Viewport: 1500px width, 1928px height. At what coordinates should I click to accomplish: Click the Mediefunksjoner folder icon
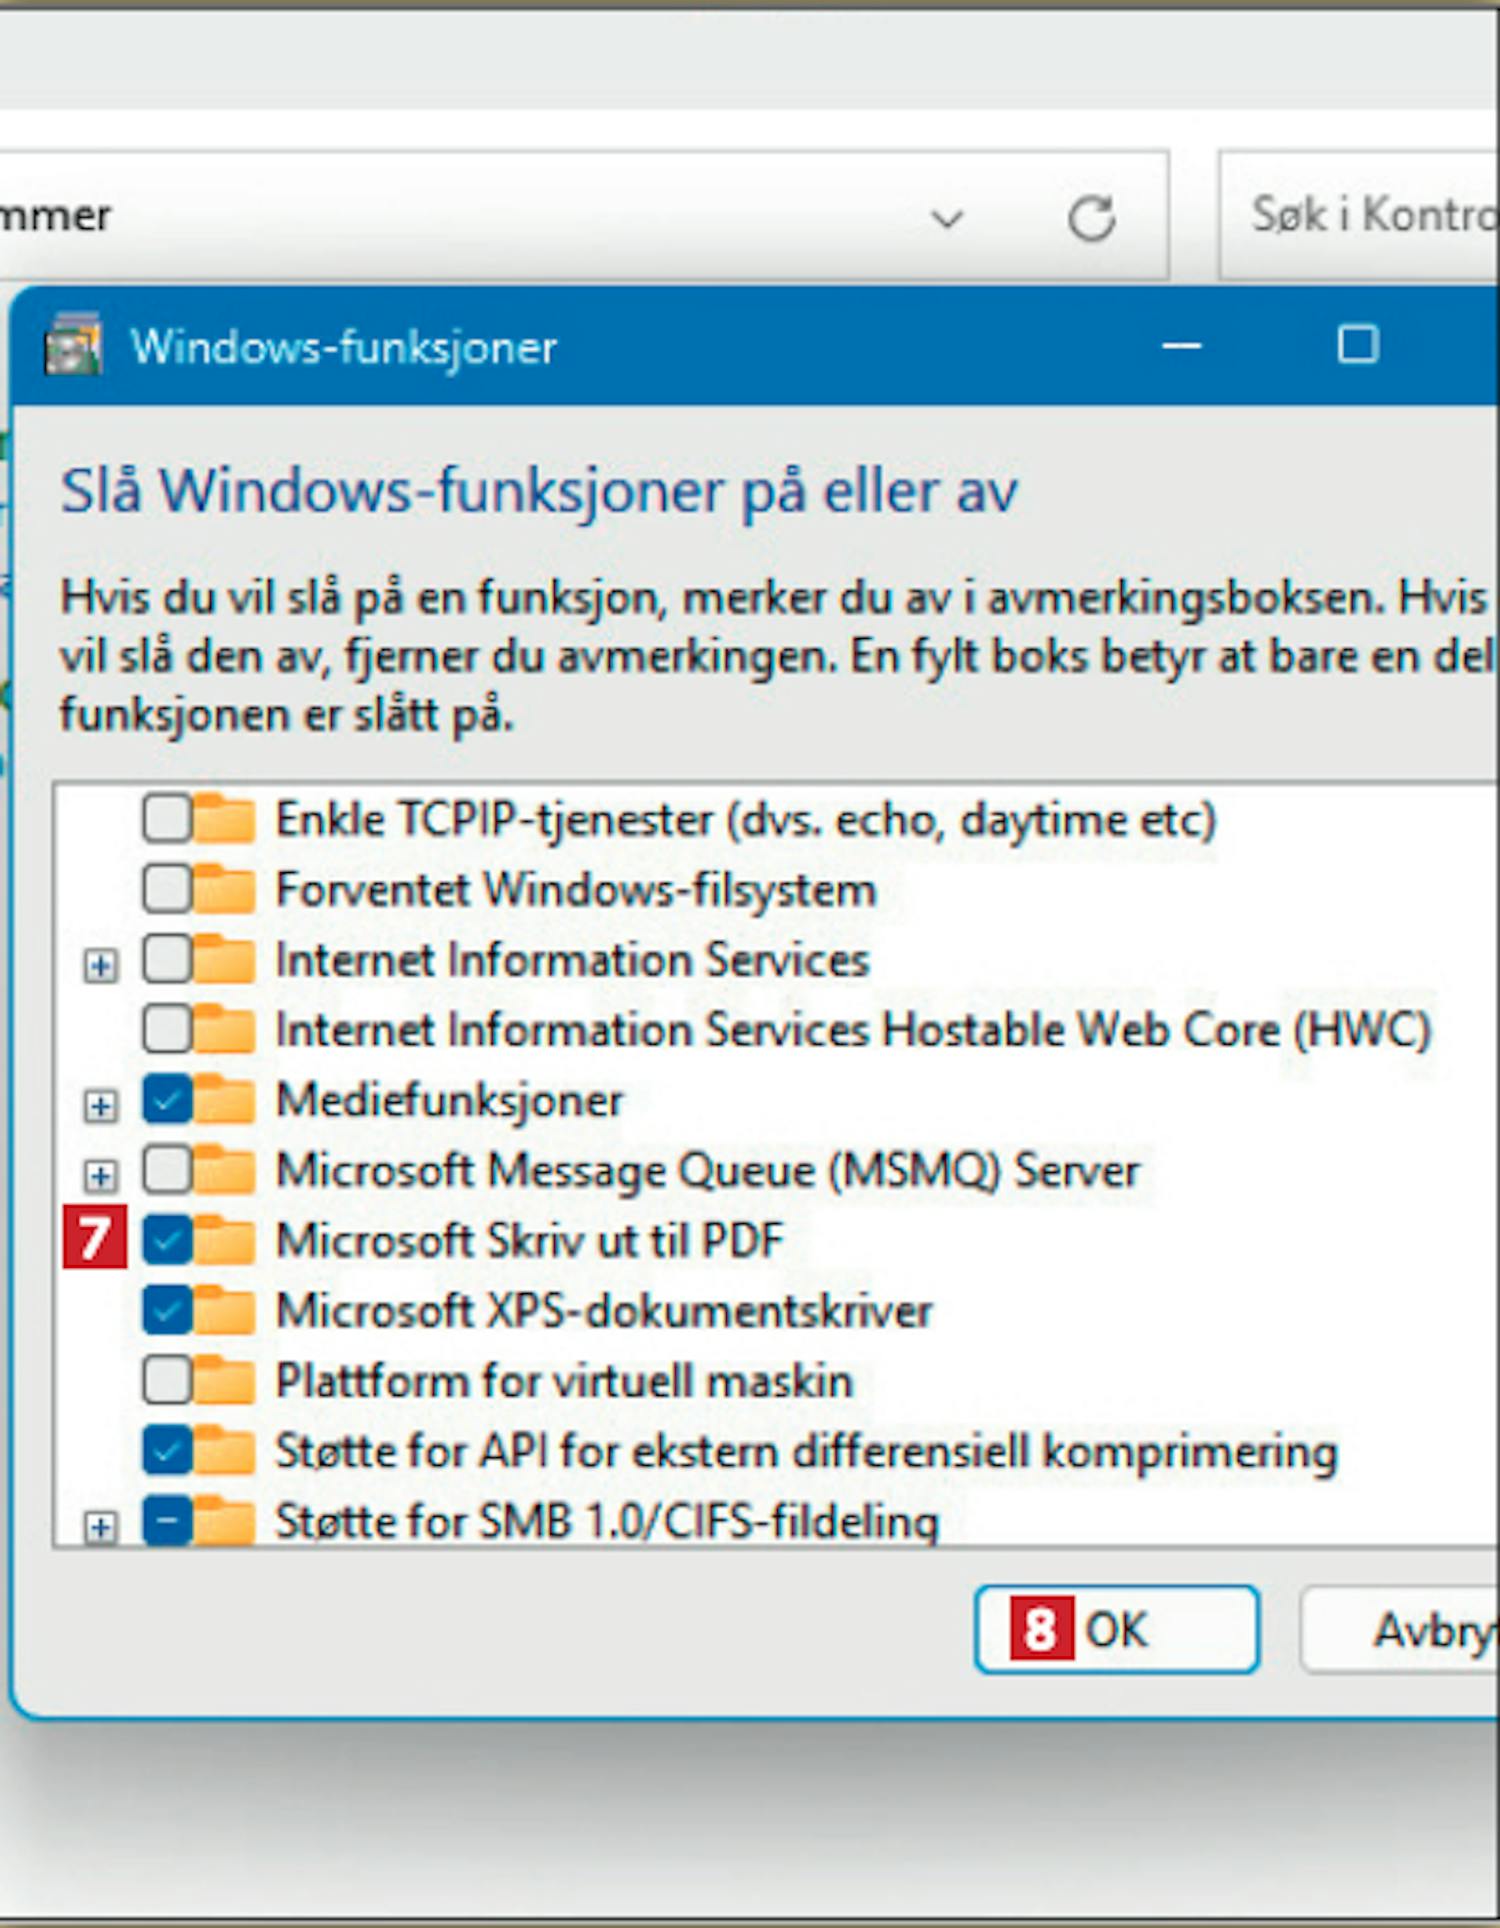pos(225,1100)
